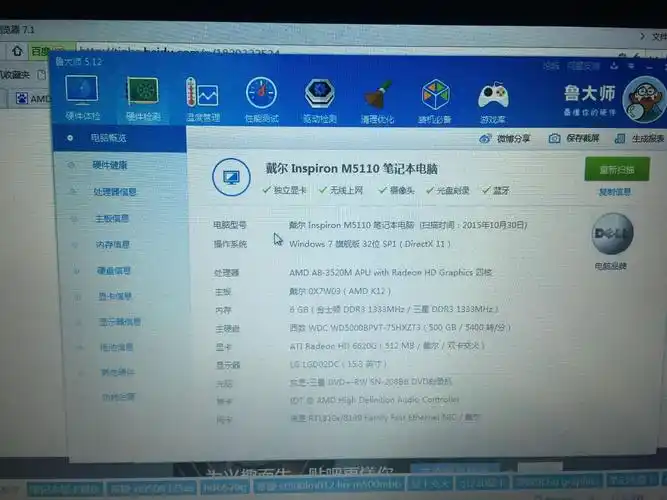Image resolution: width=667 pixels, height=500 pixels.
Task: Open the 鲁大师 title bar dropdown menu icon
Action: point(631,66)
